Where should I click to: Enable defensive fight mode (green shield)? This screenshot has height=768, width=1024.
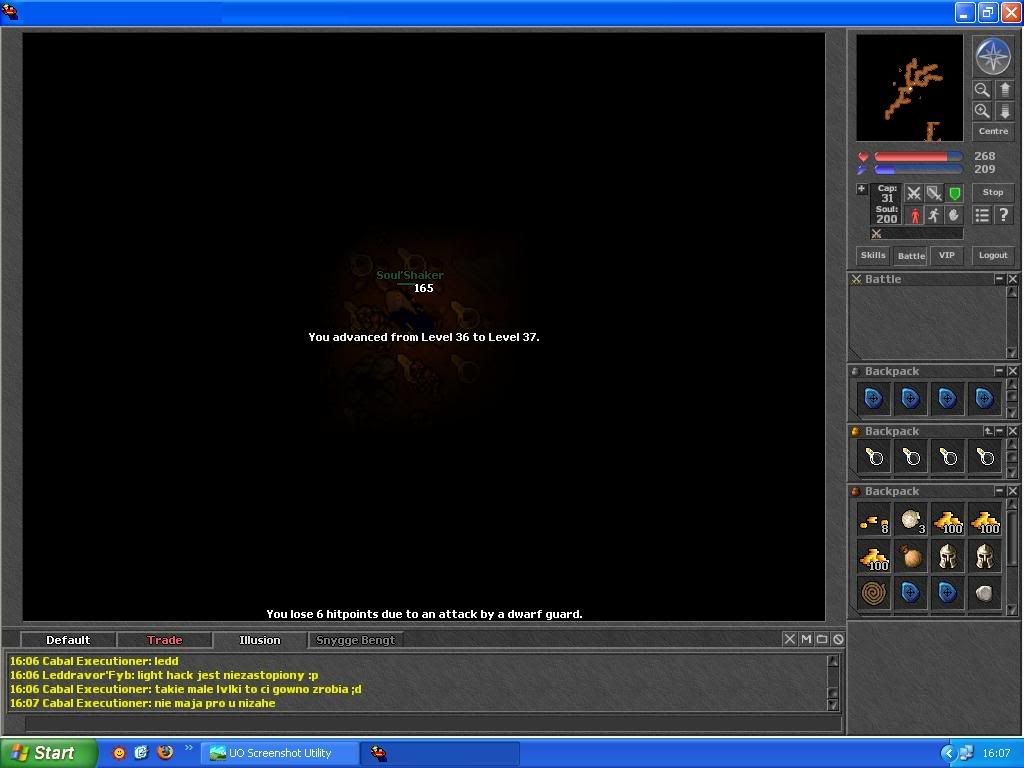click(954, 193)
